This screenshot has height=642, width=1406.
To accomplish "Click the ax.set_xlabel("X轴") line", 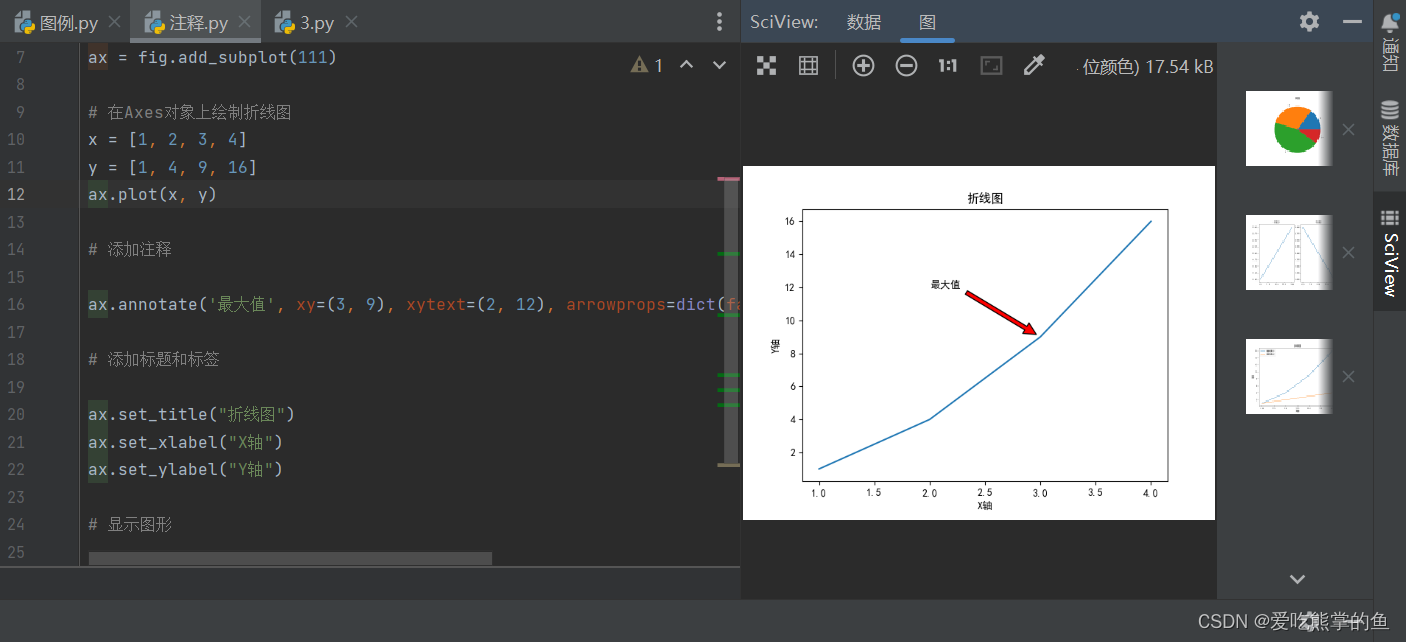I will click(186, 442).
